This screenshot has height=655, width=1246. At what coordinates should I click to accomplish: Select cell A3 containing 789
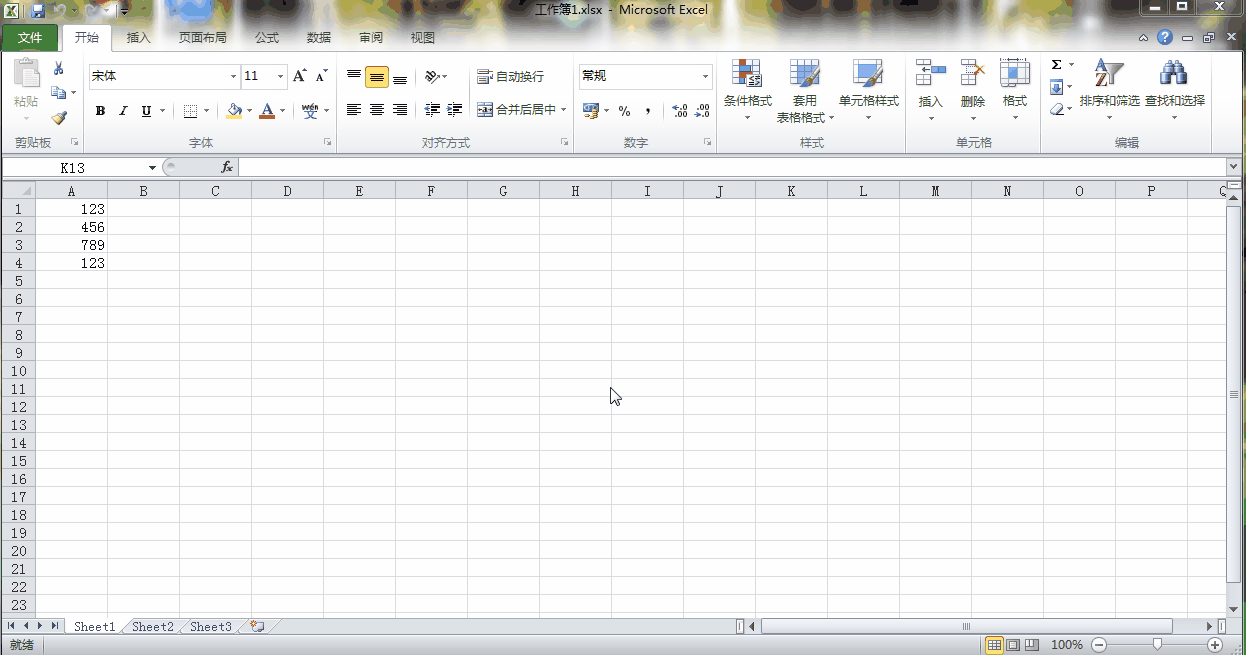[72, 245]
